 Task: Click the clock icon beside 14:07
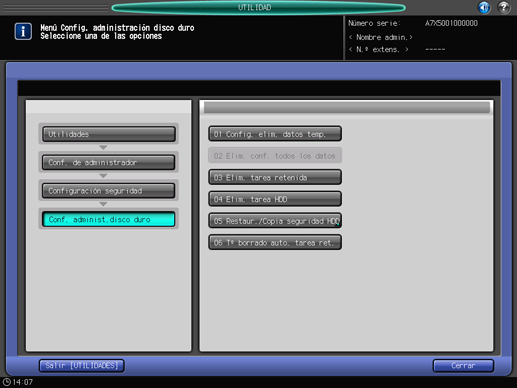tap(6, 382)
